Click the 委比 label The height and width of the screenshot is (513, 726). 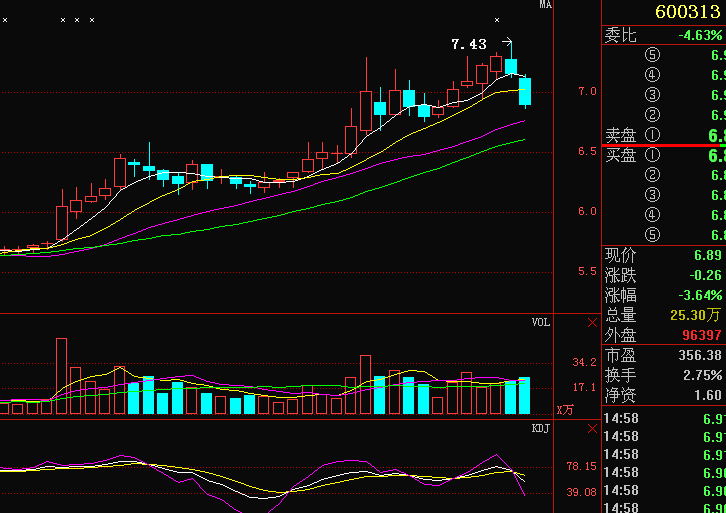620,35
